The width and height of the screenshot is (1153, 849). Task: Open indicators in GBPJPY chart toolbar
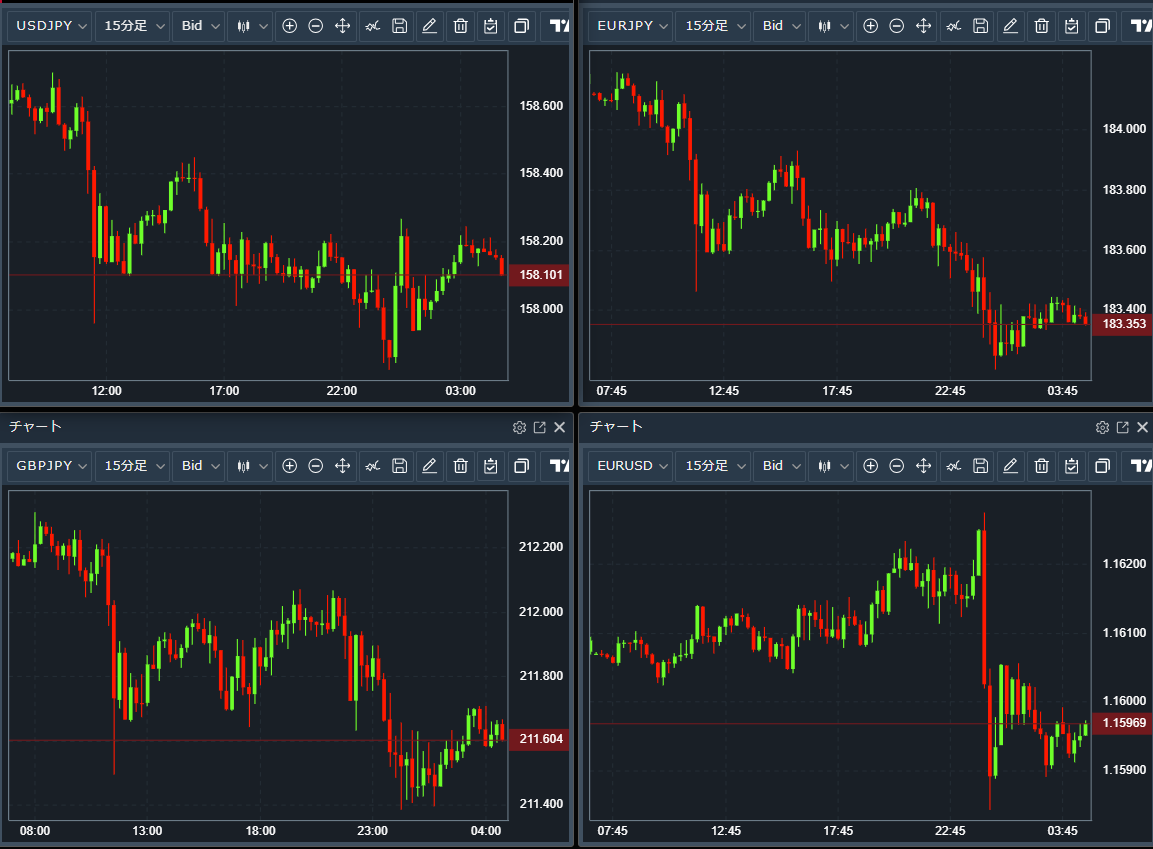click(x=373, y=466)
